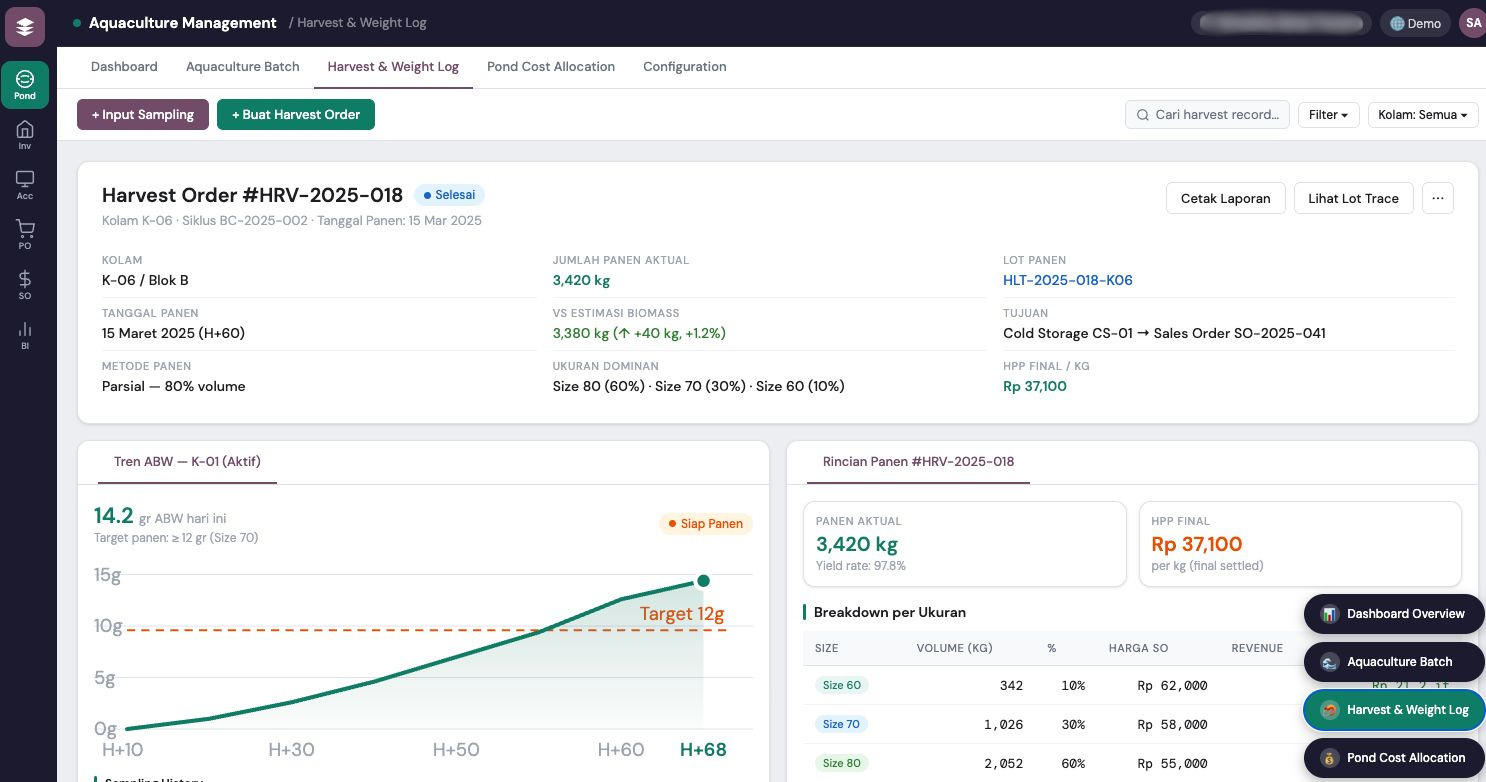Open lot link HLT-2025-018-K06
1486x782 pixels.
1067,280
